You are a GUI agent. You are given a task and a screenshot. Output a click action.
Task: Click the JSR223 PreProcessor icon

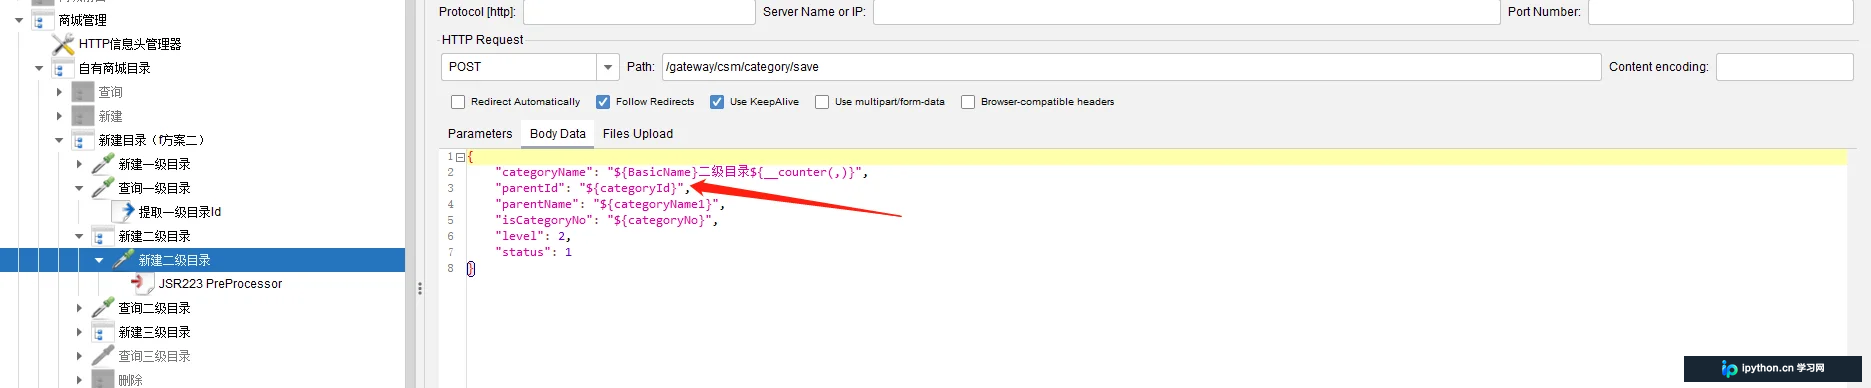tap(143, 284)
